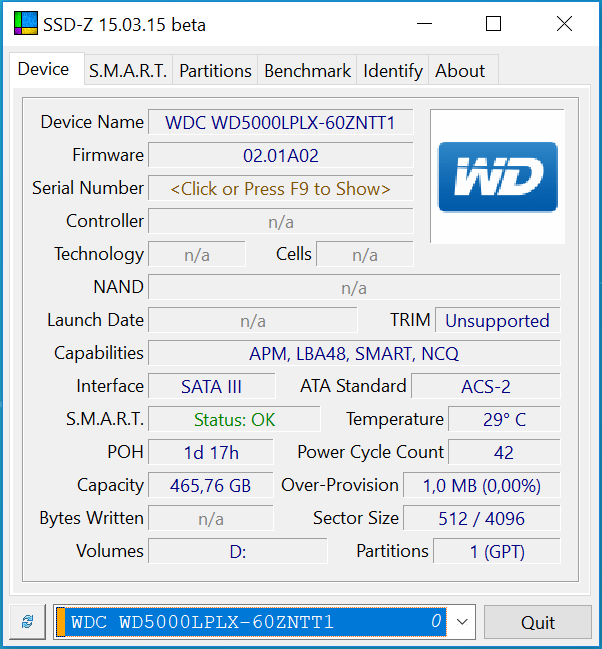Click the Controller n/a field
Viewport: 602px width, 649px height.
coord(281,222)
